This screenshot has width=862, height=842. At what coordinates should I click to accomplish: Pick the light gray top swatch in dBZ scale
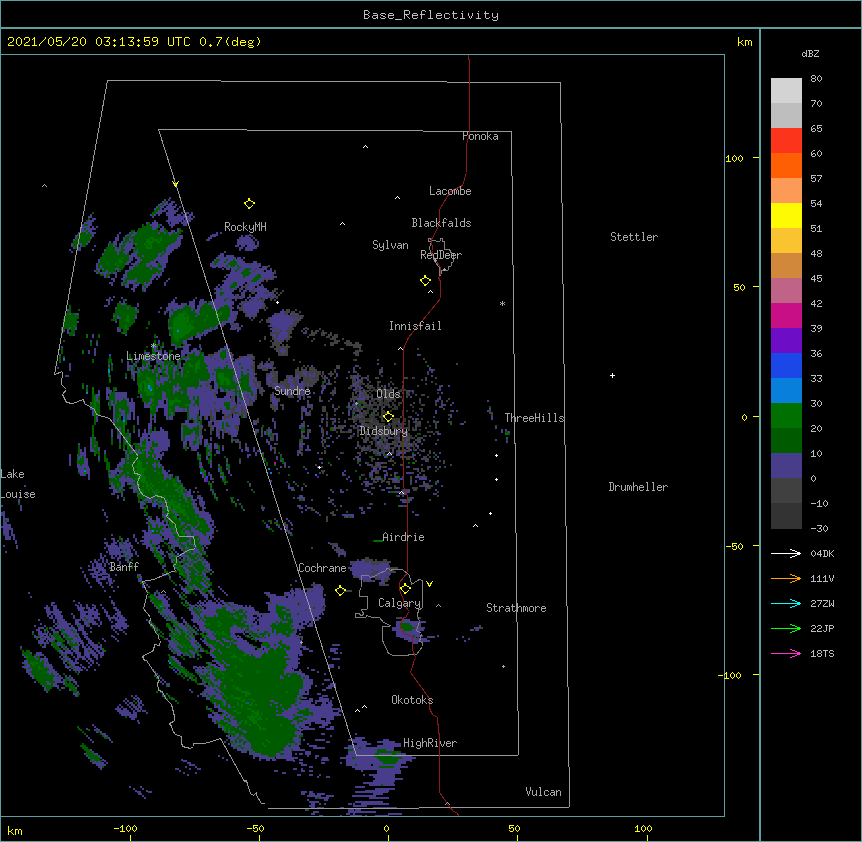[786, 90]
